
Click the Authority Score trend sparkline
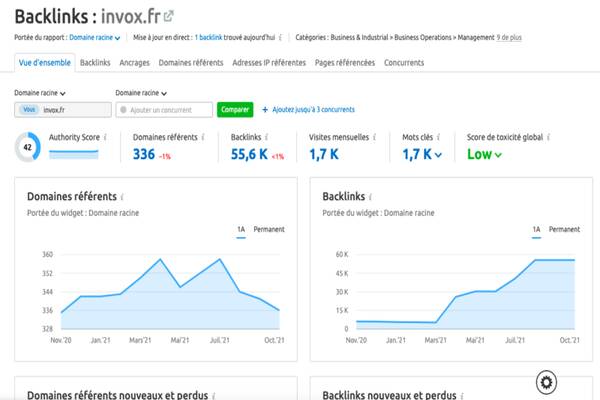point(73,154)
